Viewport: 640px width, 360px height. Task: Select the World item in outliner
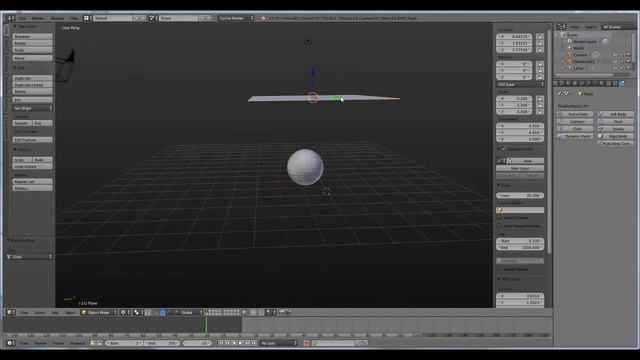(579, 48)
